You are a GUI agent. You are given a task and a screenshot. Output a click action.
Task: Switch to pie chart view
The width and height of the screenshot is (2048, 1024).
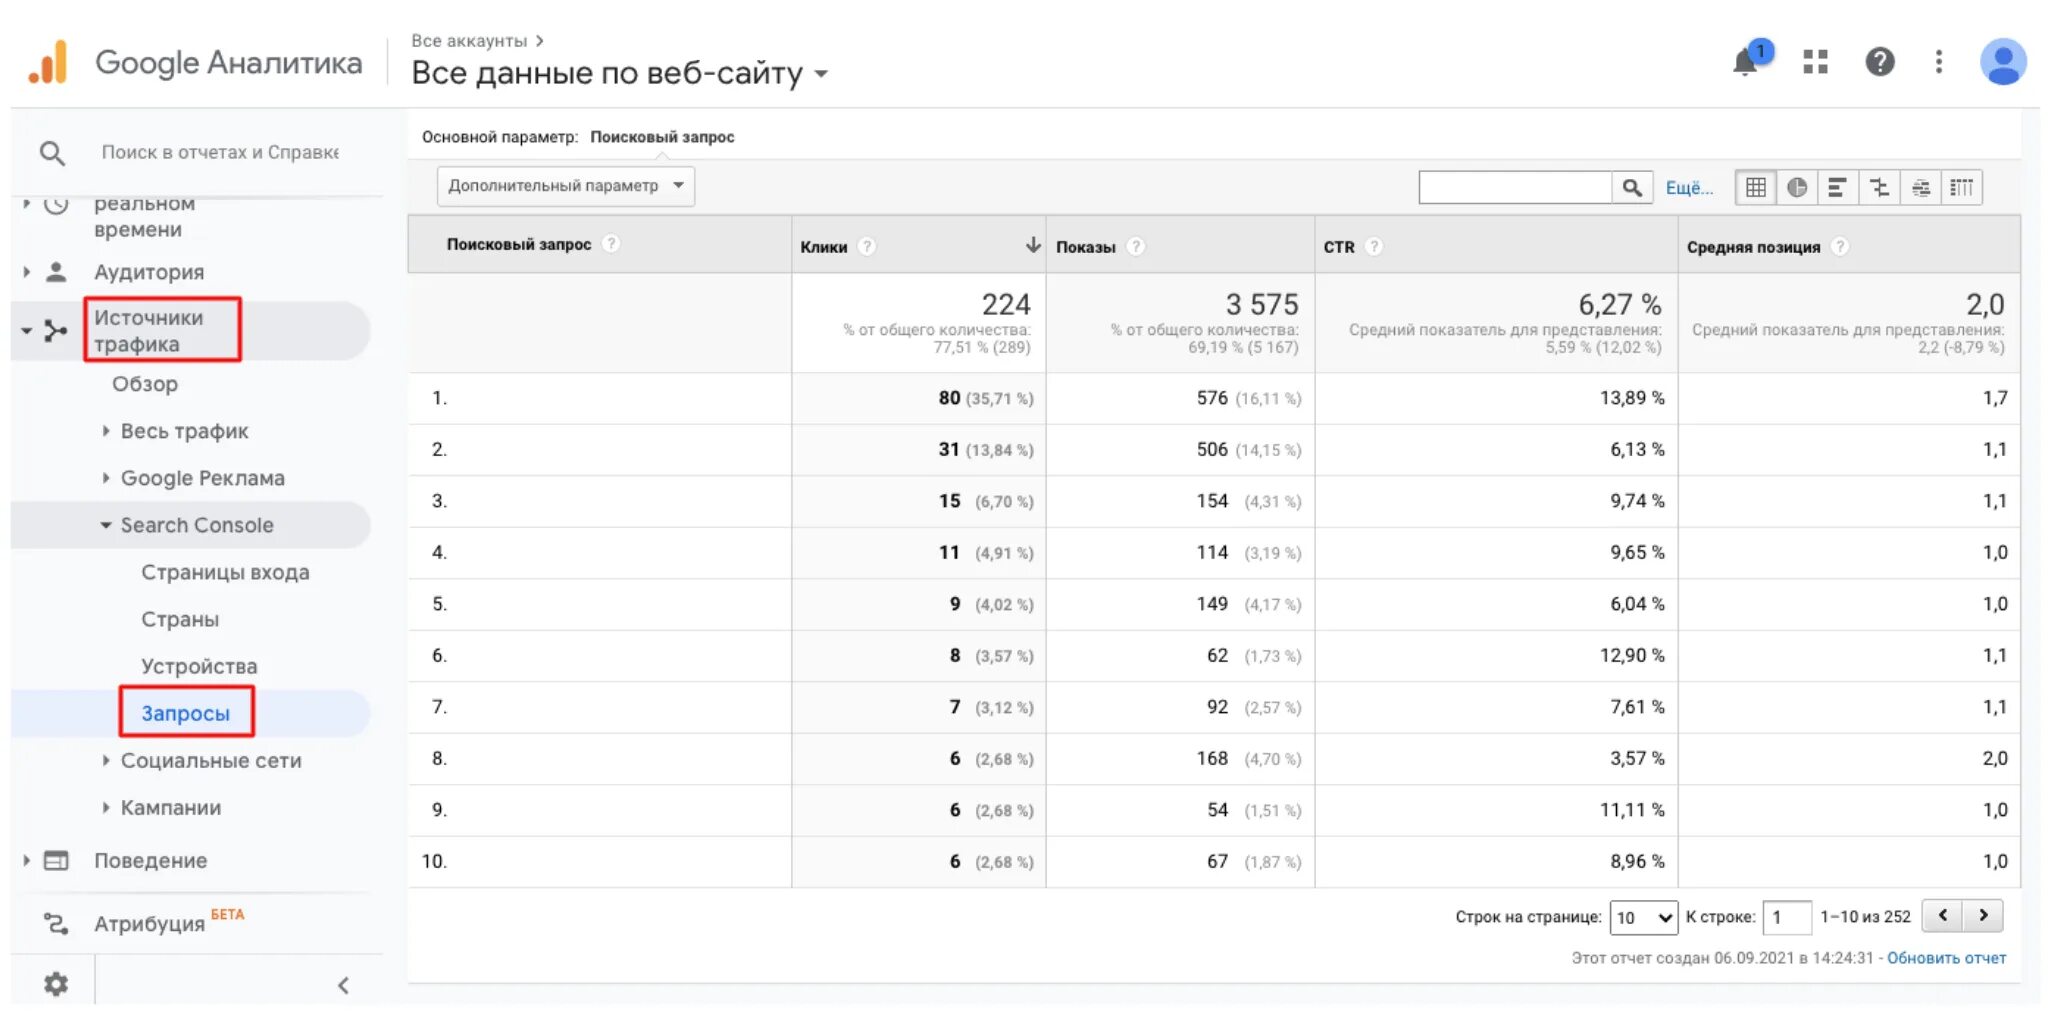point(1796,187)
